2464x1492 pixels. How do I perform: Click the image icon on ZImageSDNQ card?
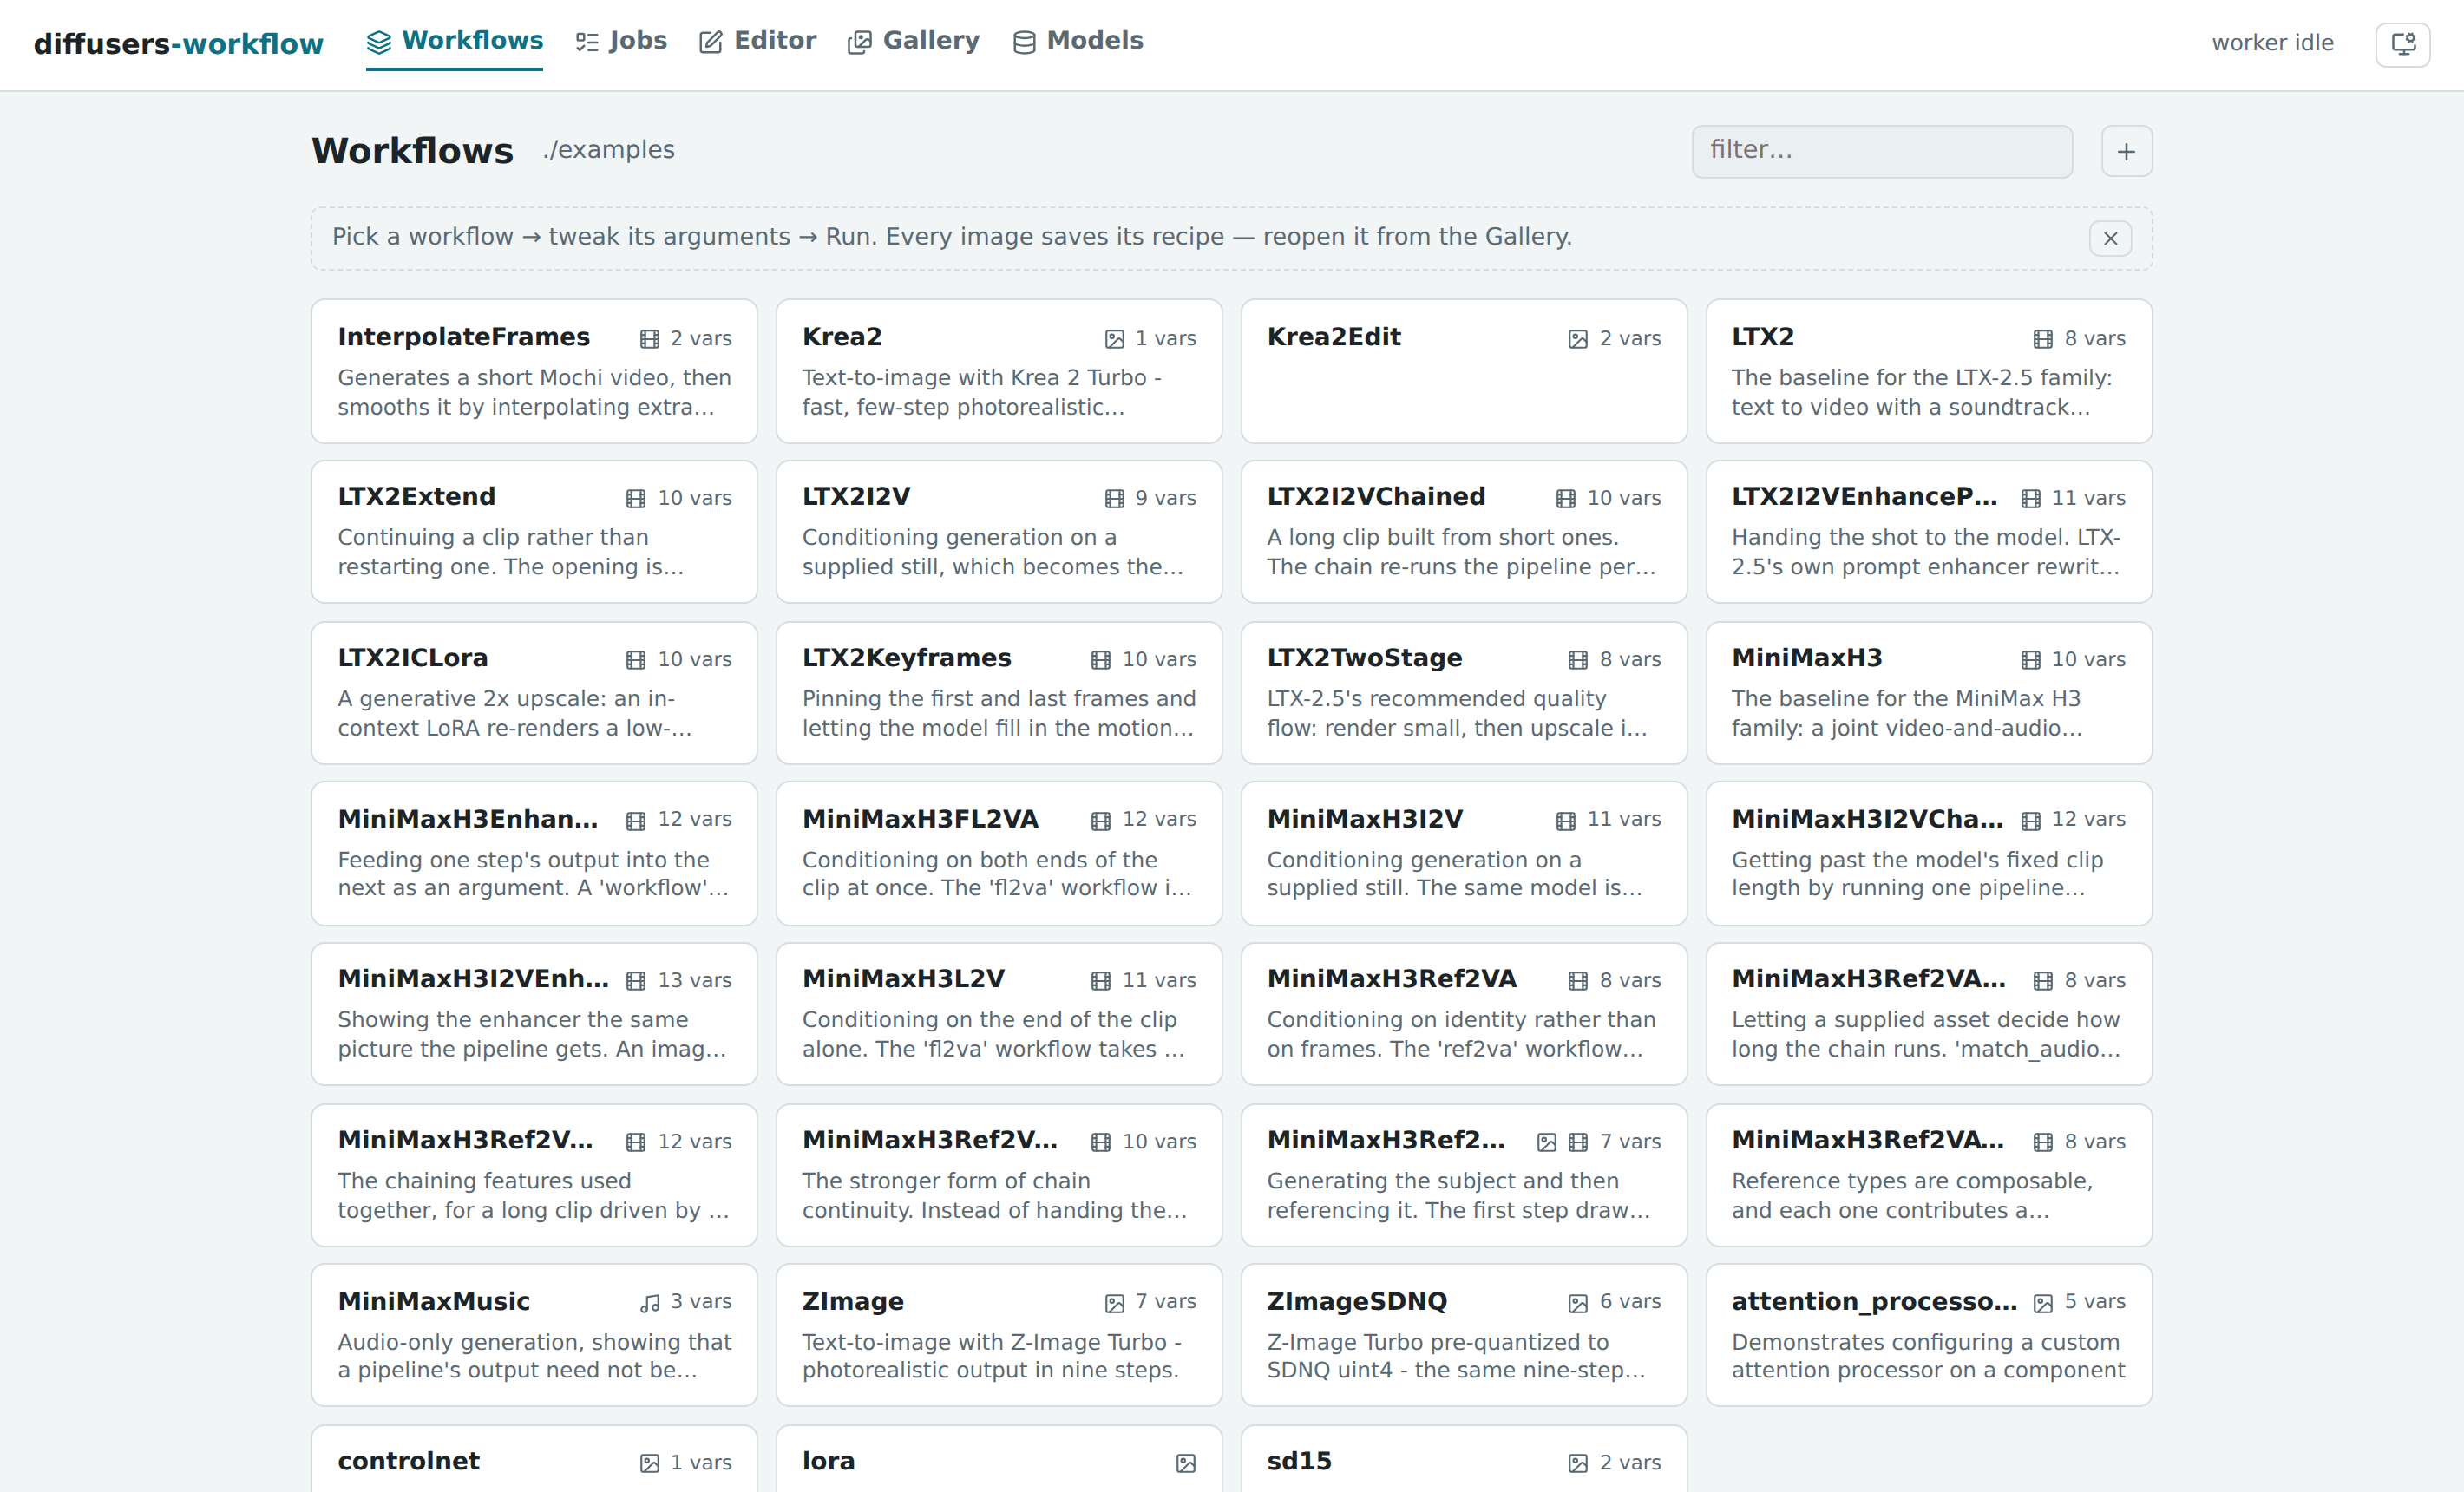1578,1303
